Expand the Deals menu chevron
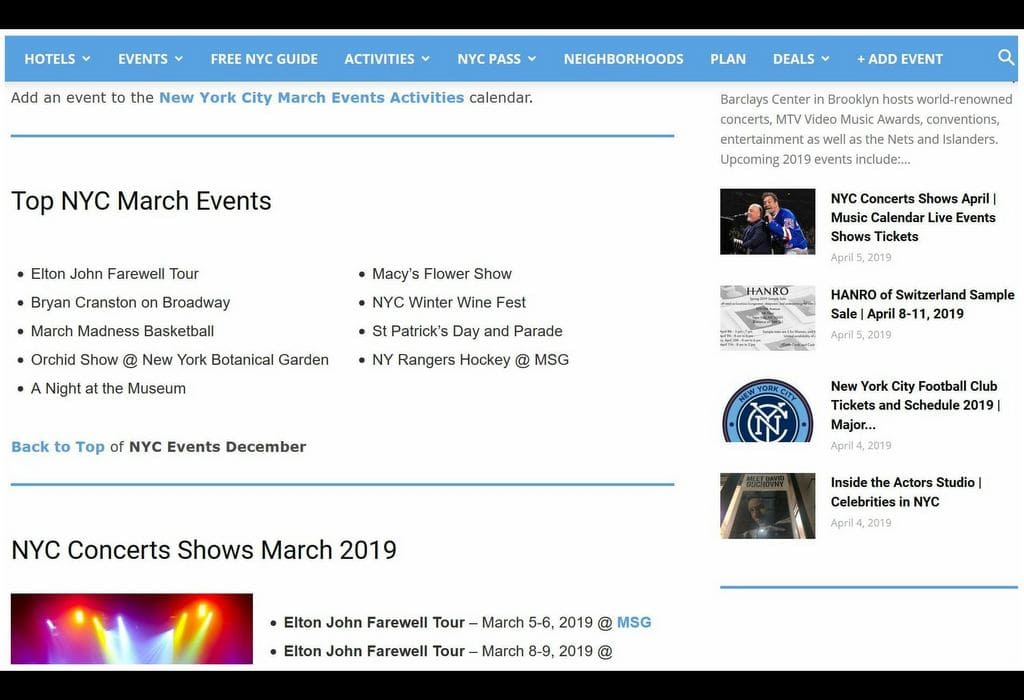This screenshot has width=1024, height=700. click(825, 59)
